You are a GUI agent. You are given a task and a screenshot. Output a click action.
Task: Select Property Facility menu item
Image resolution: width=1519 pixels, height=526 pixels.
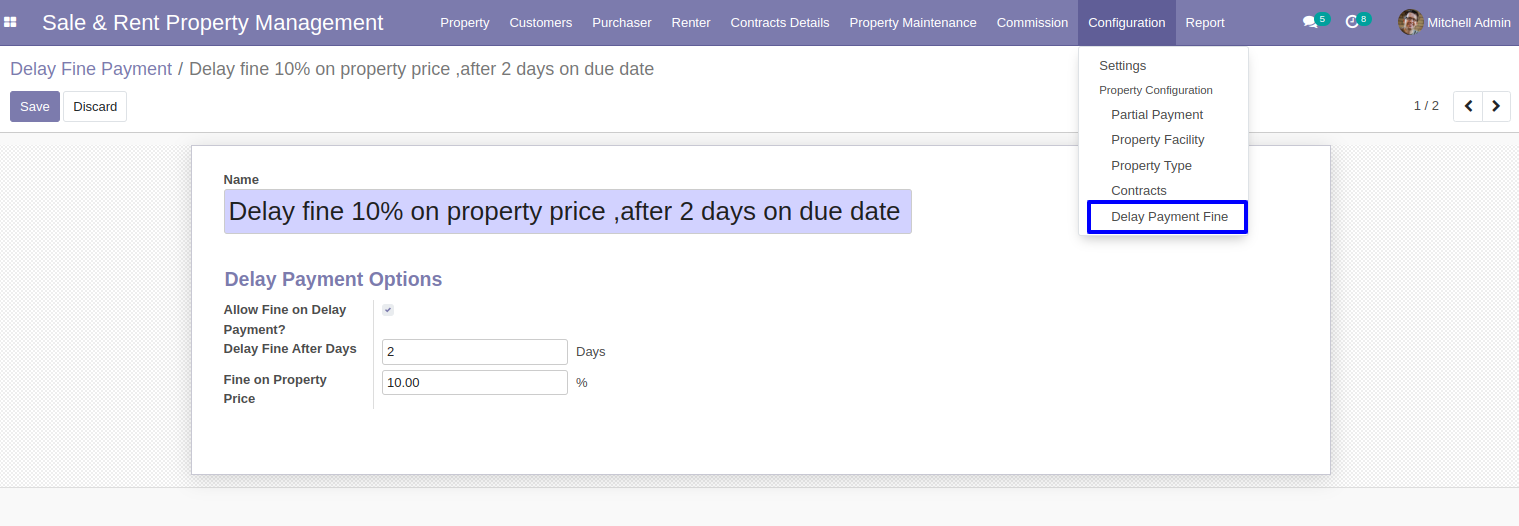pyautogui.click(x=1157, y=140)
